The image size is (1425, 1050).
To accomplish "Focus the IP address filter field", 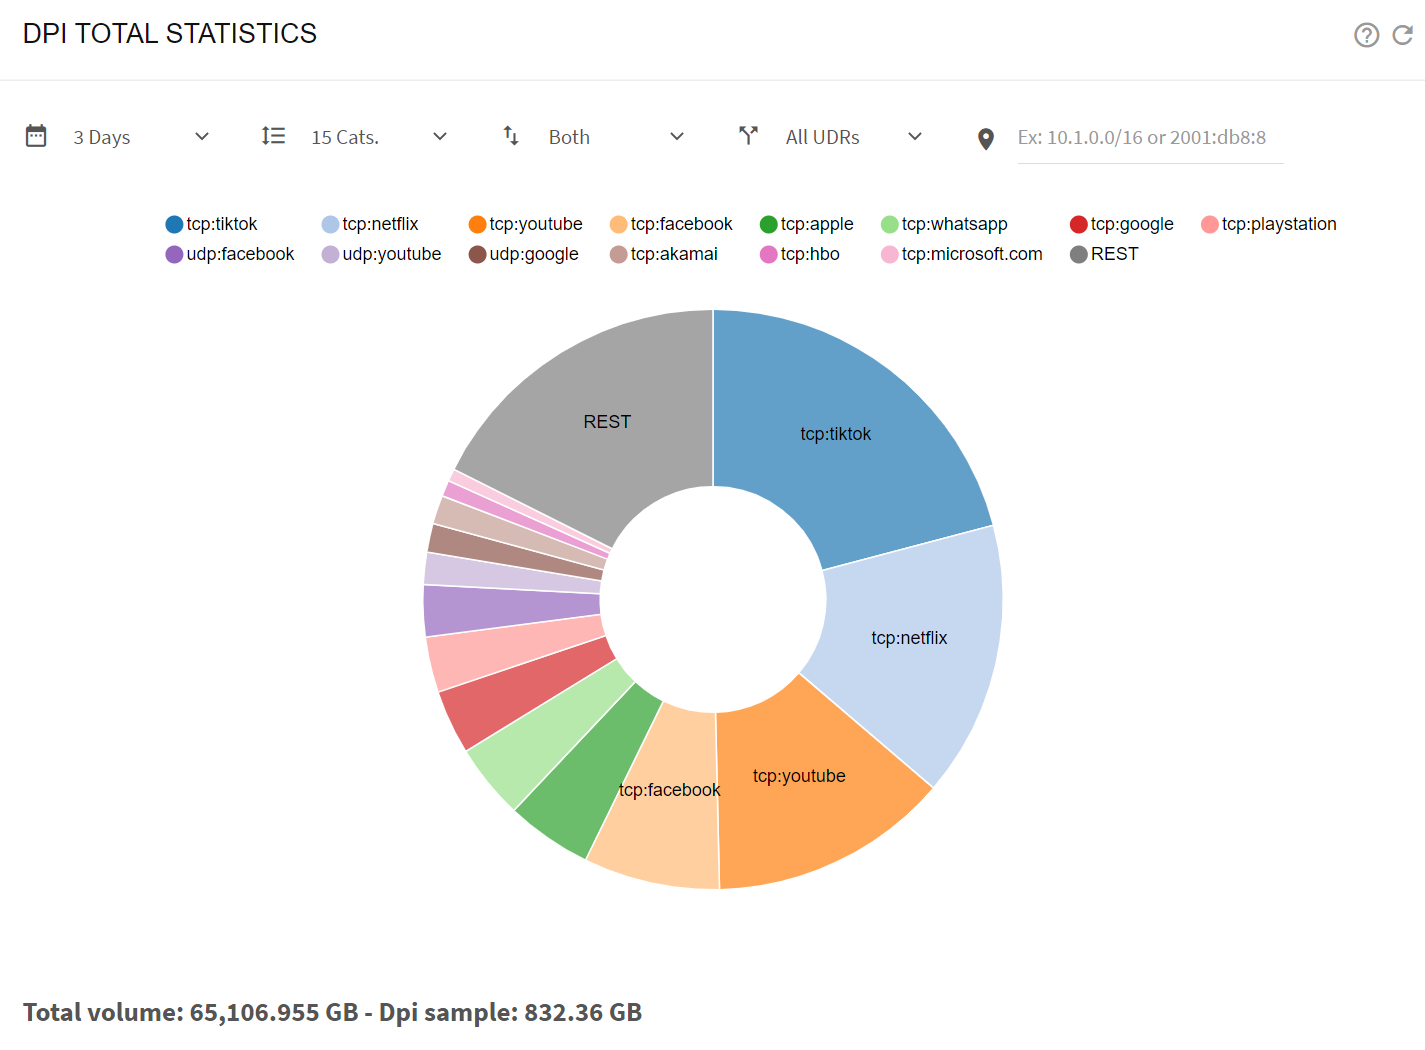I will tap(1150, 138).
